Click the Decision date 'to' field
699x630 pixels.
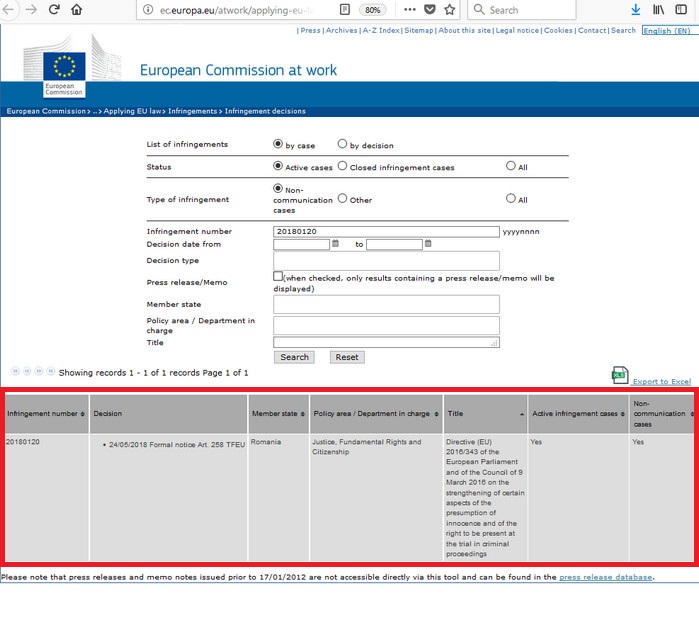394,244
